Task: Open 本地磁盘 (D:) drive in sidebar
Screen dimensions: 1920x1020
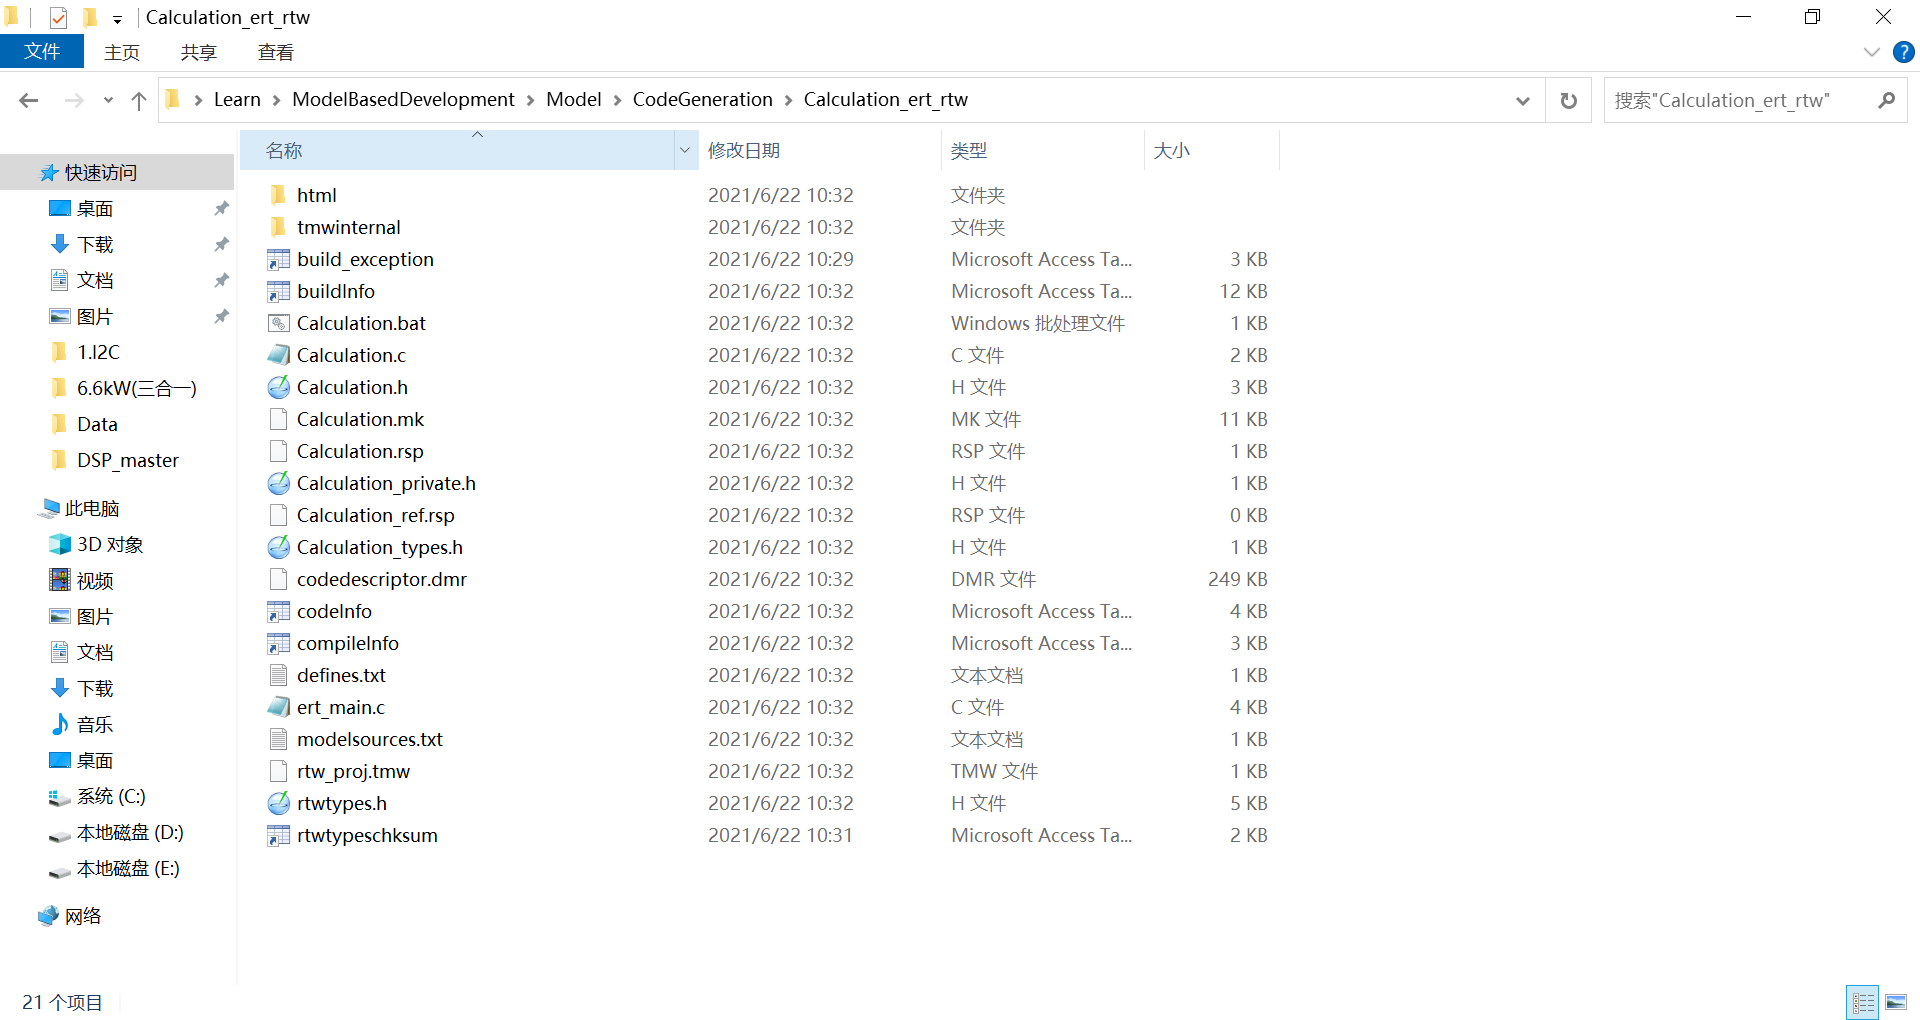Action: coord(130,832)
